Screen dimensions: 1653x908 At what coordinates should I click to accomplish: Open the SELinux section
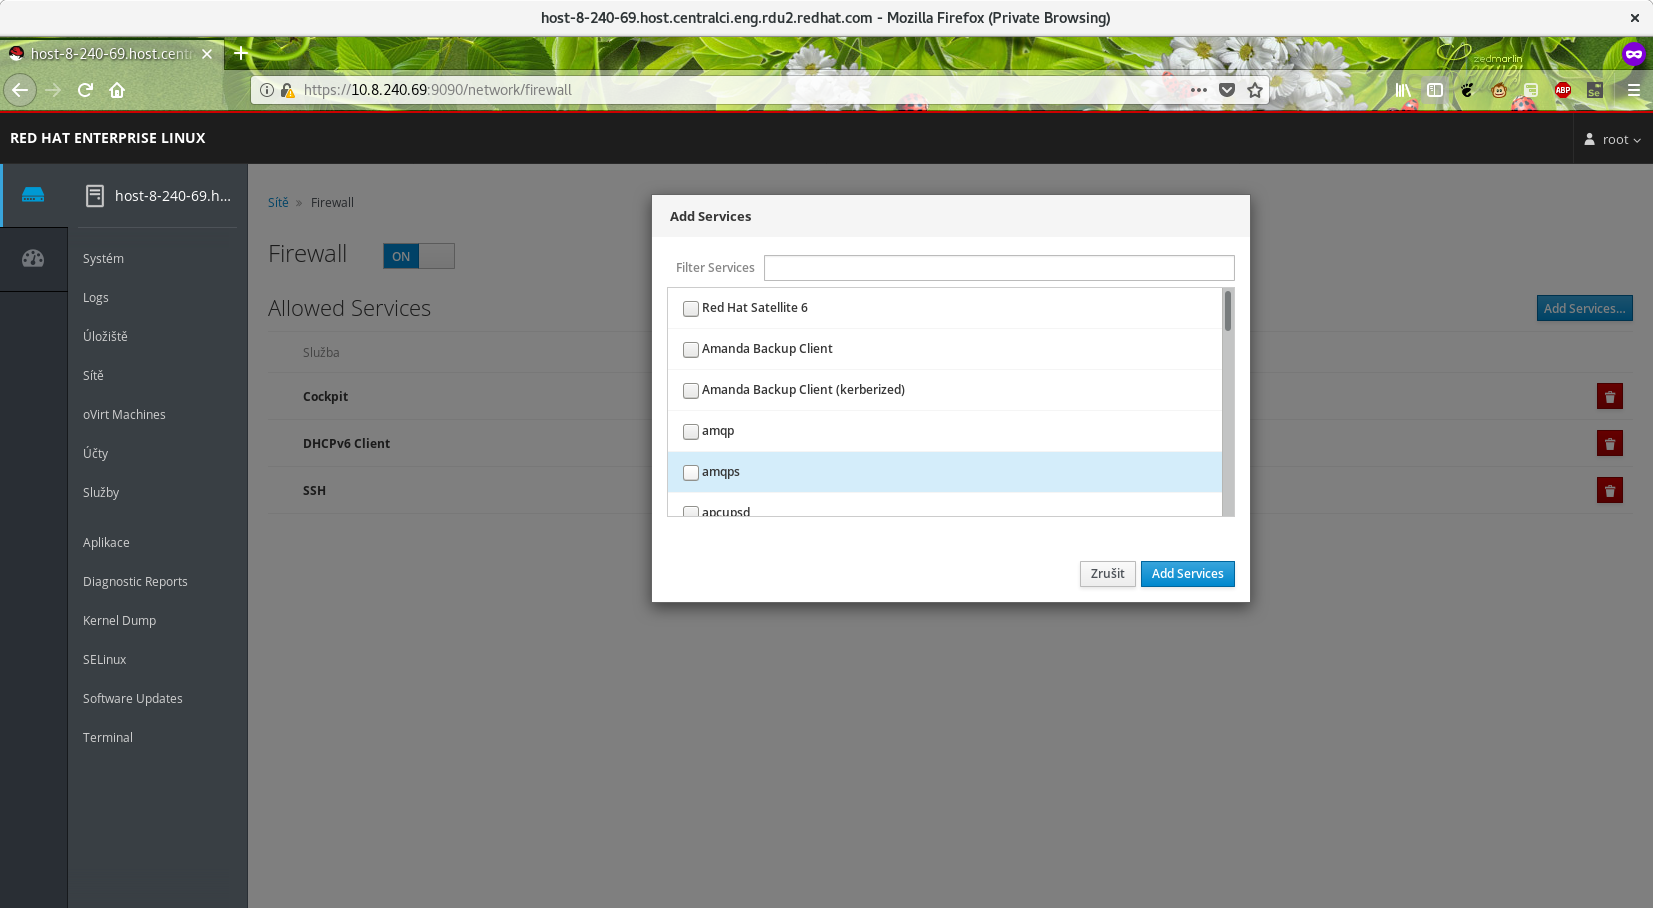coord(104,659)
